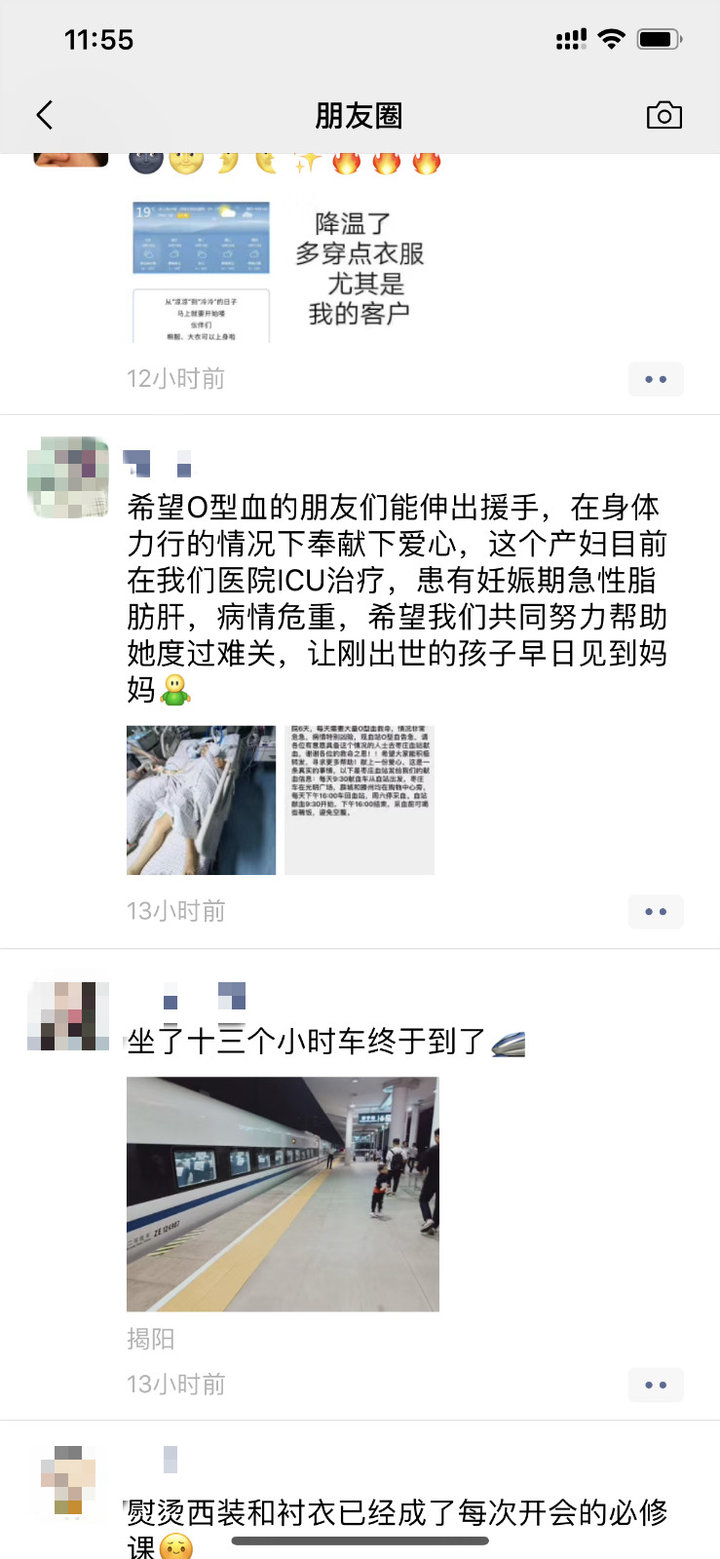
Task: Tap the battery indicator in the status bar
Action: tap(660, 40)
